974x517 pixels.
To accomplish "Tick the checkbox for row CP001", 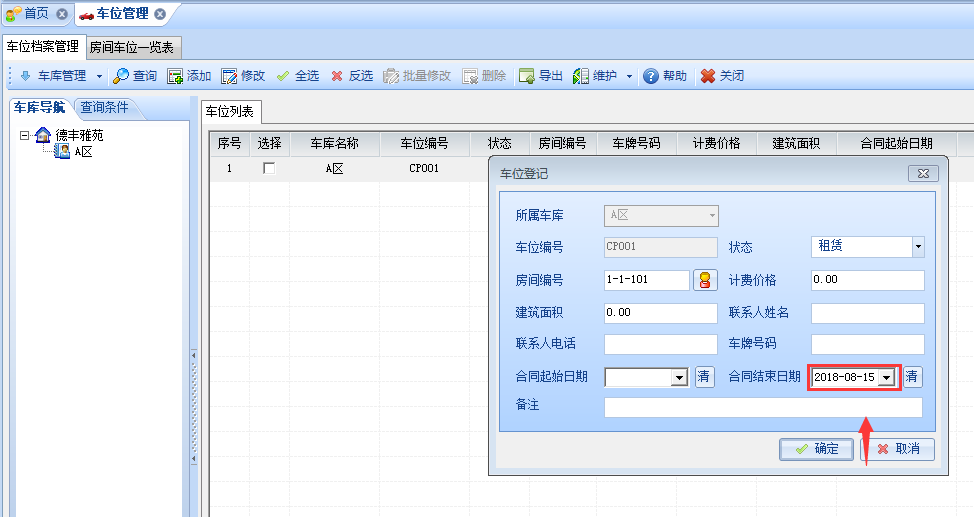I will [269, 168].
